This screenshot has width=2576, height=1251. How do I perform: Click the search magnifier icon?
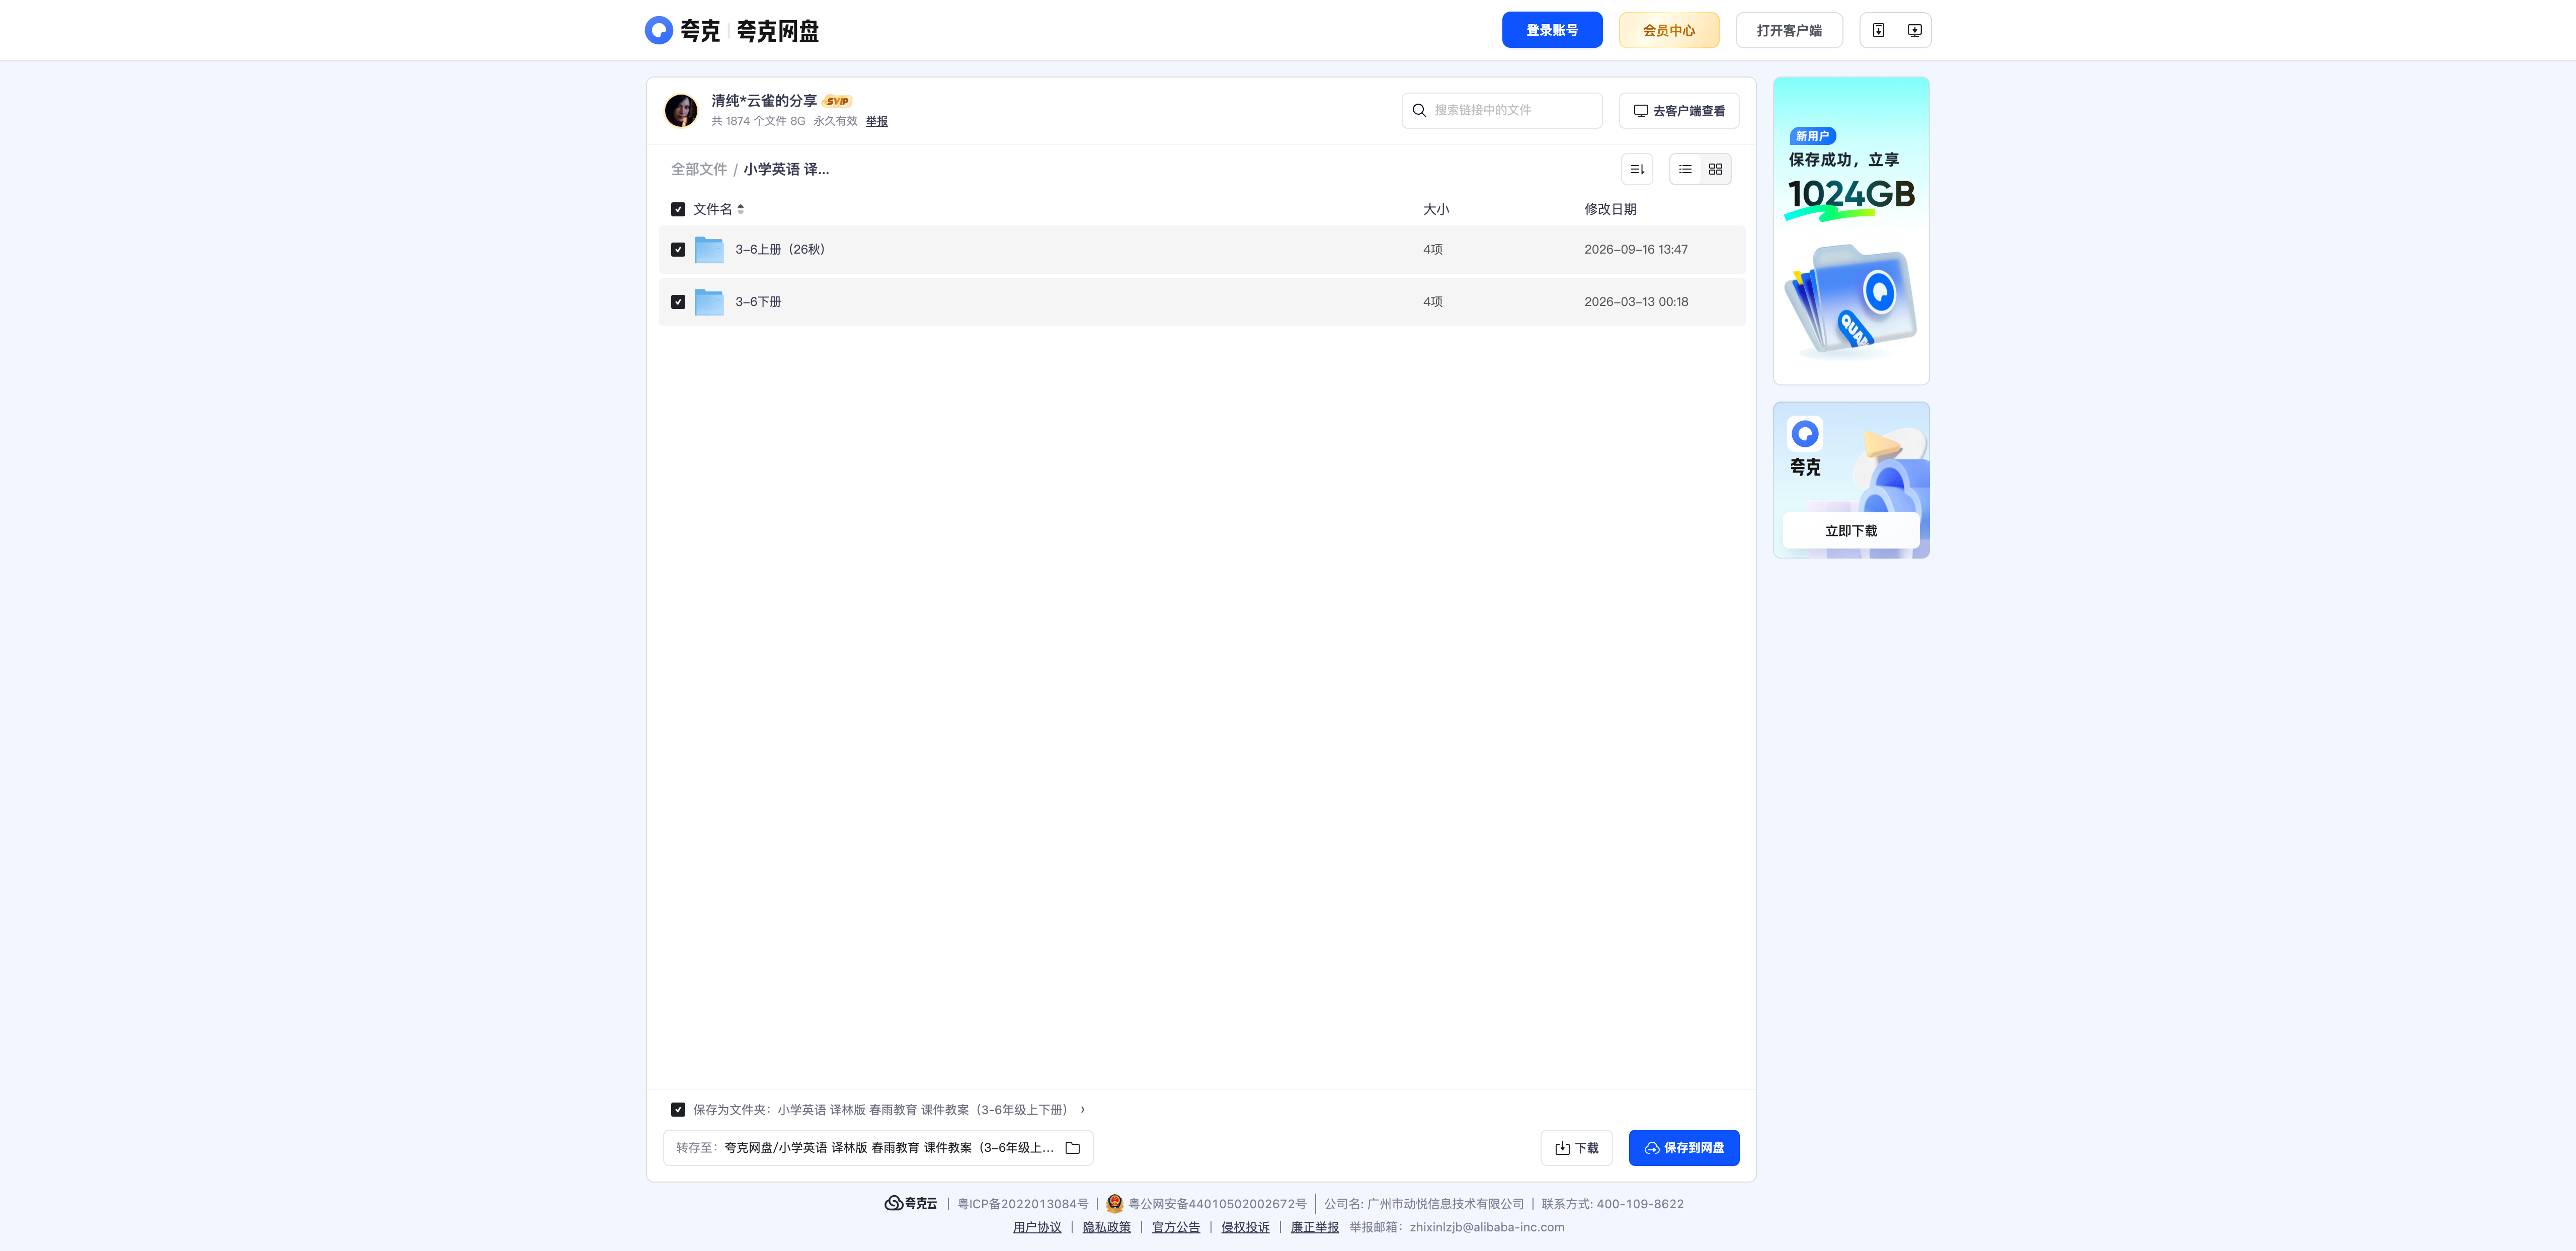tap(1419, 110)
